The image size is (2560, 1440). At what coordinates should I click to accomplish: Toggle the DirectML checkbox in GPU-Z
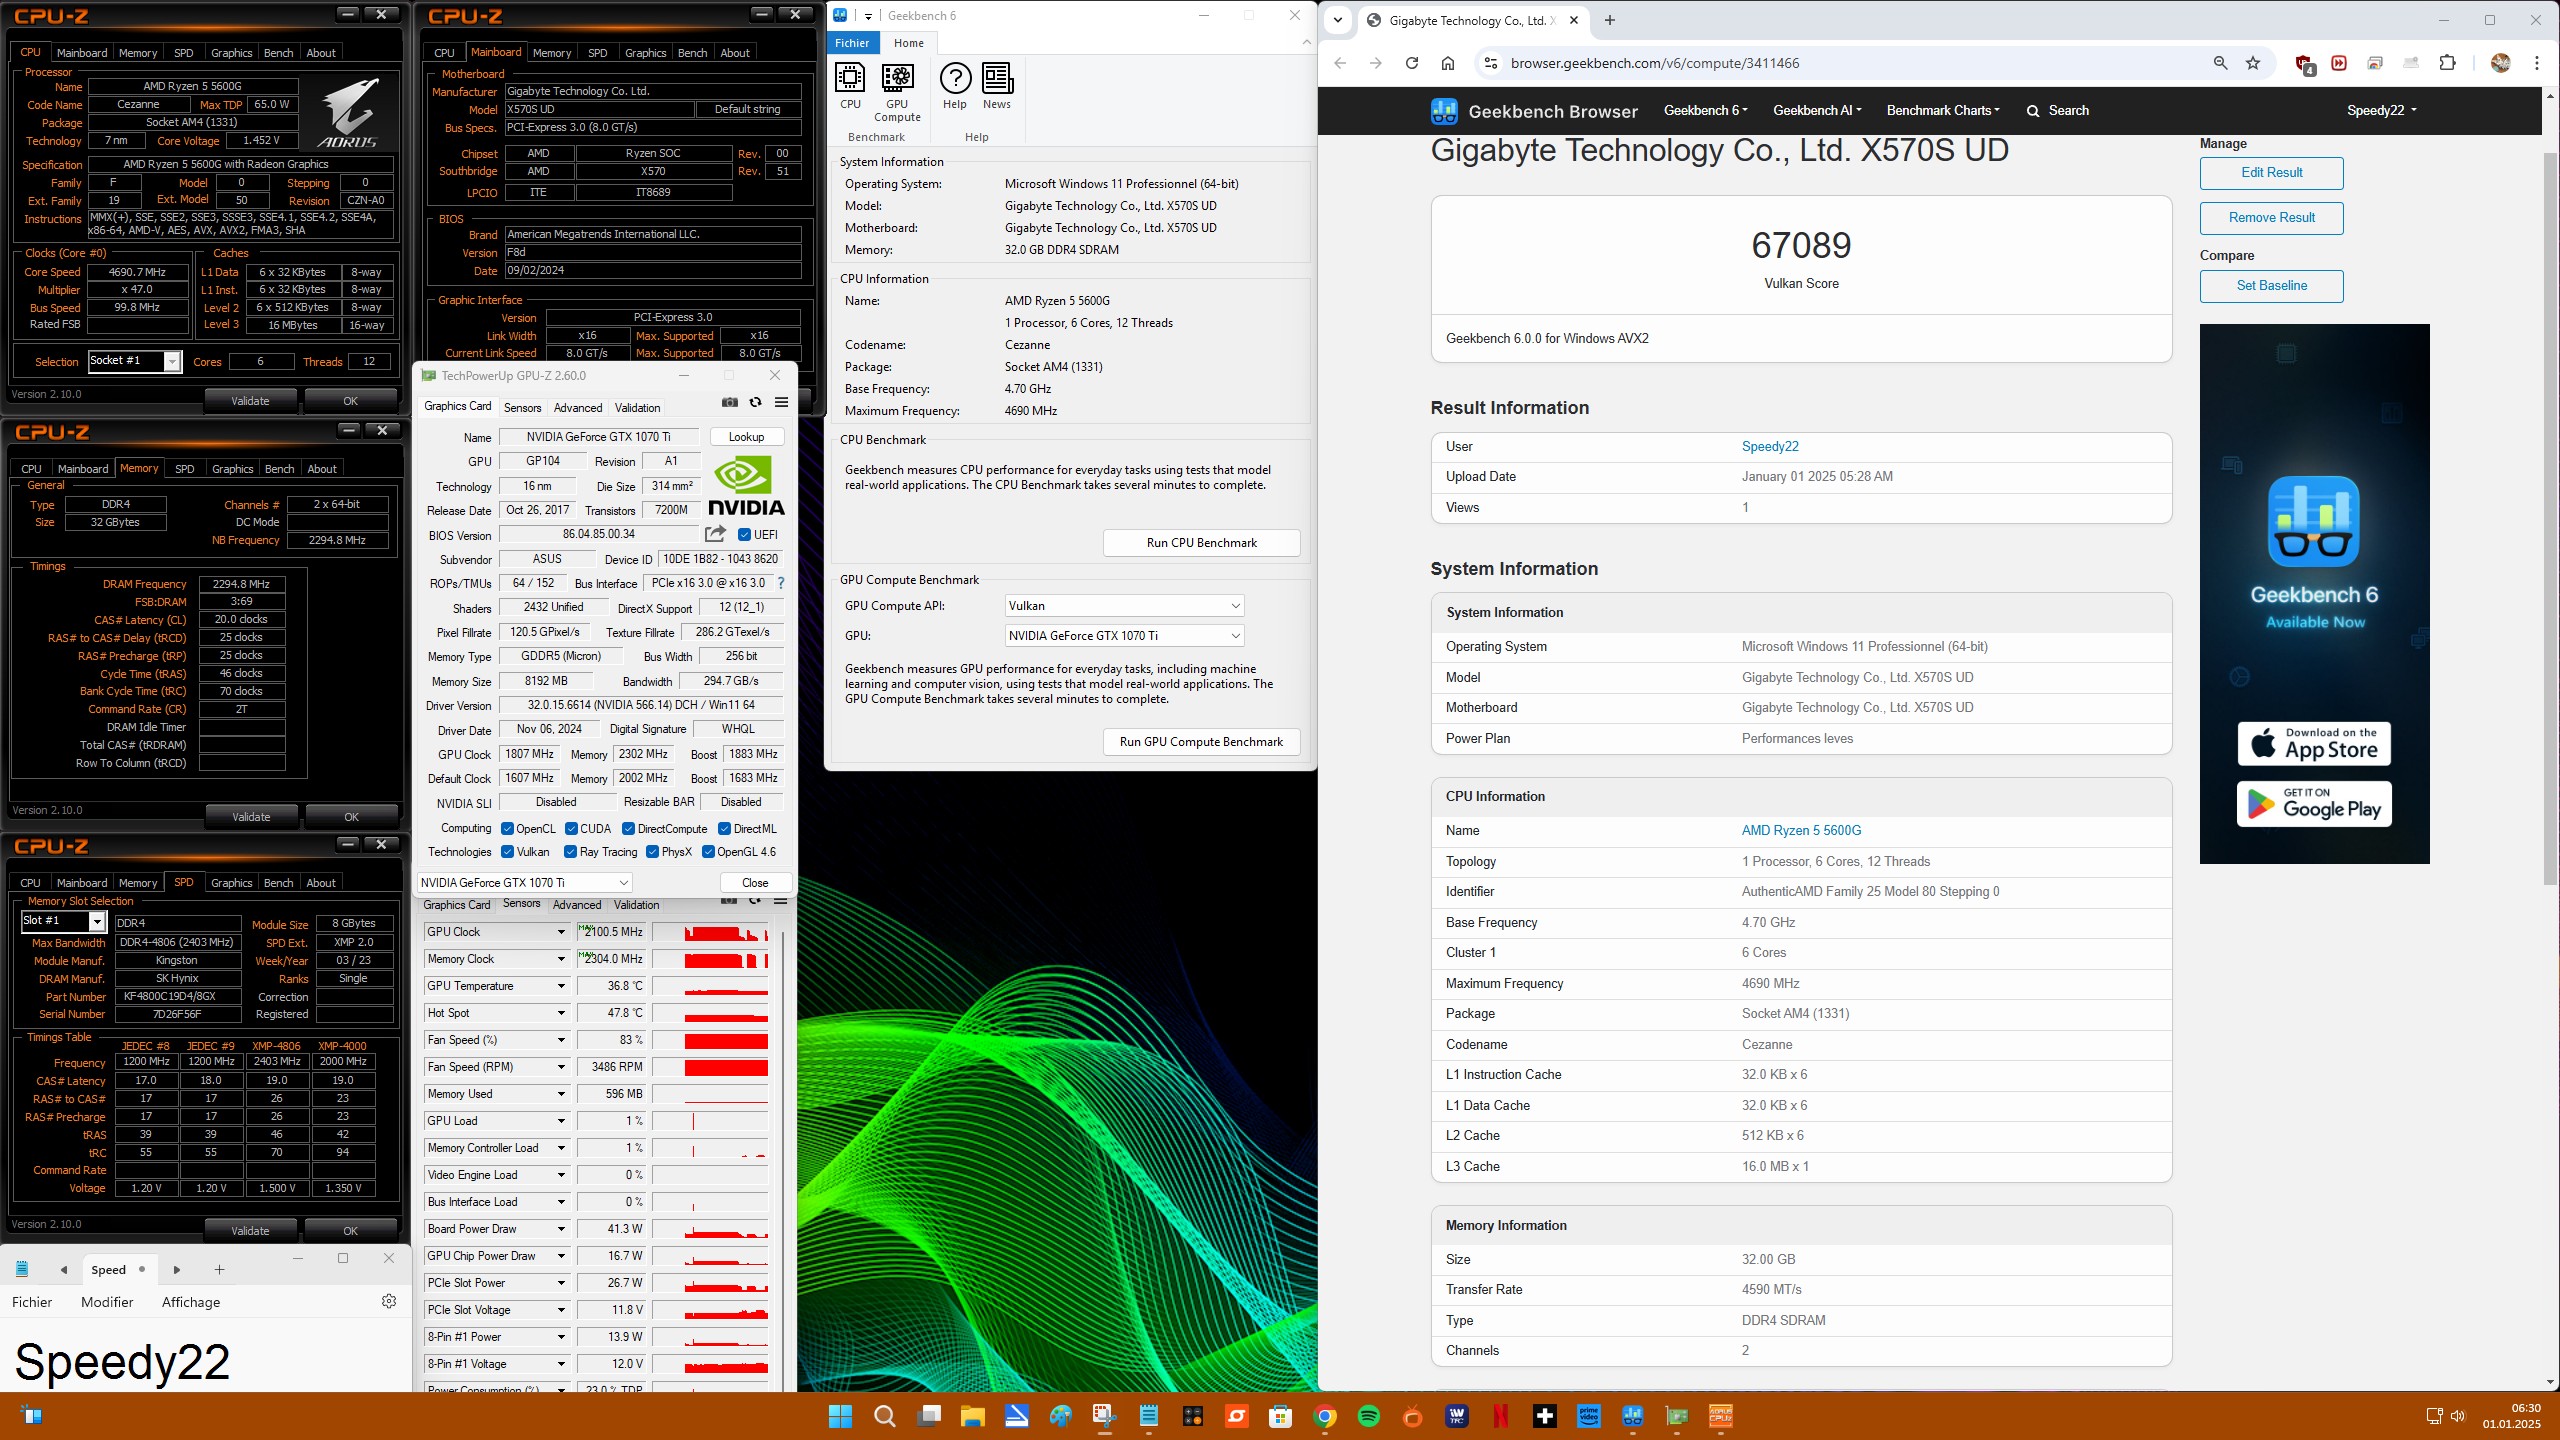coord(724,829)
